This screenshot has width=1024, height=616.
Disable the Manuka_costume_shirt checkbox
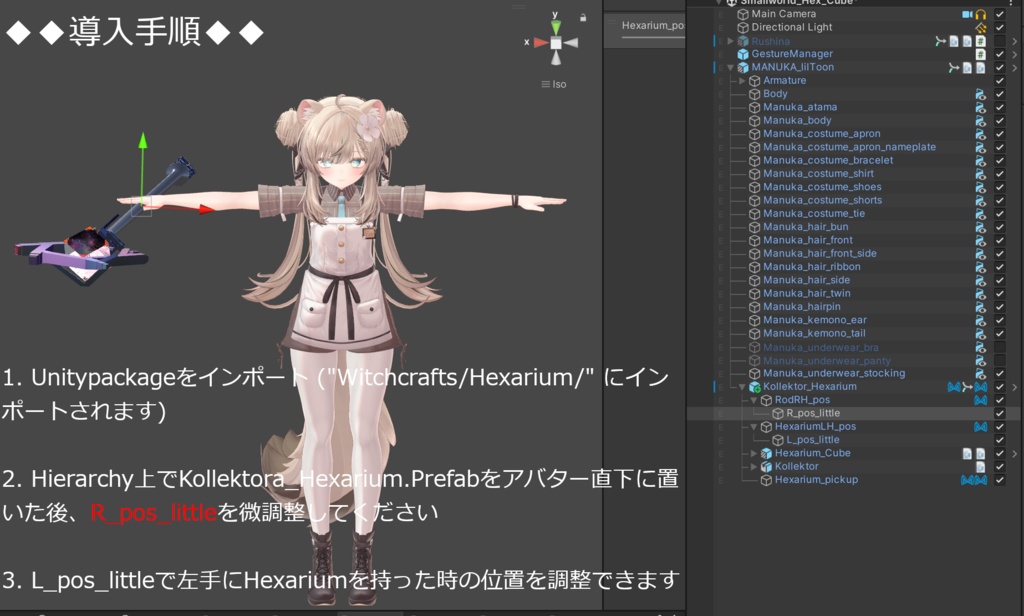tap(1000, 173)
